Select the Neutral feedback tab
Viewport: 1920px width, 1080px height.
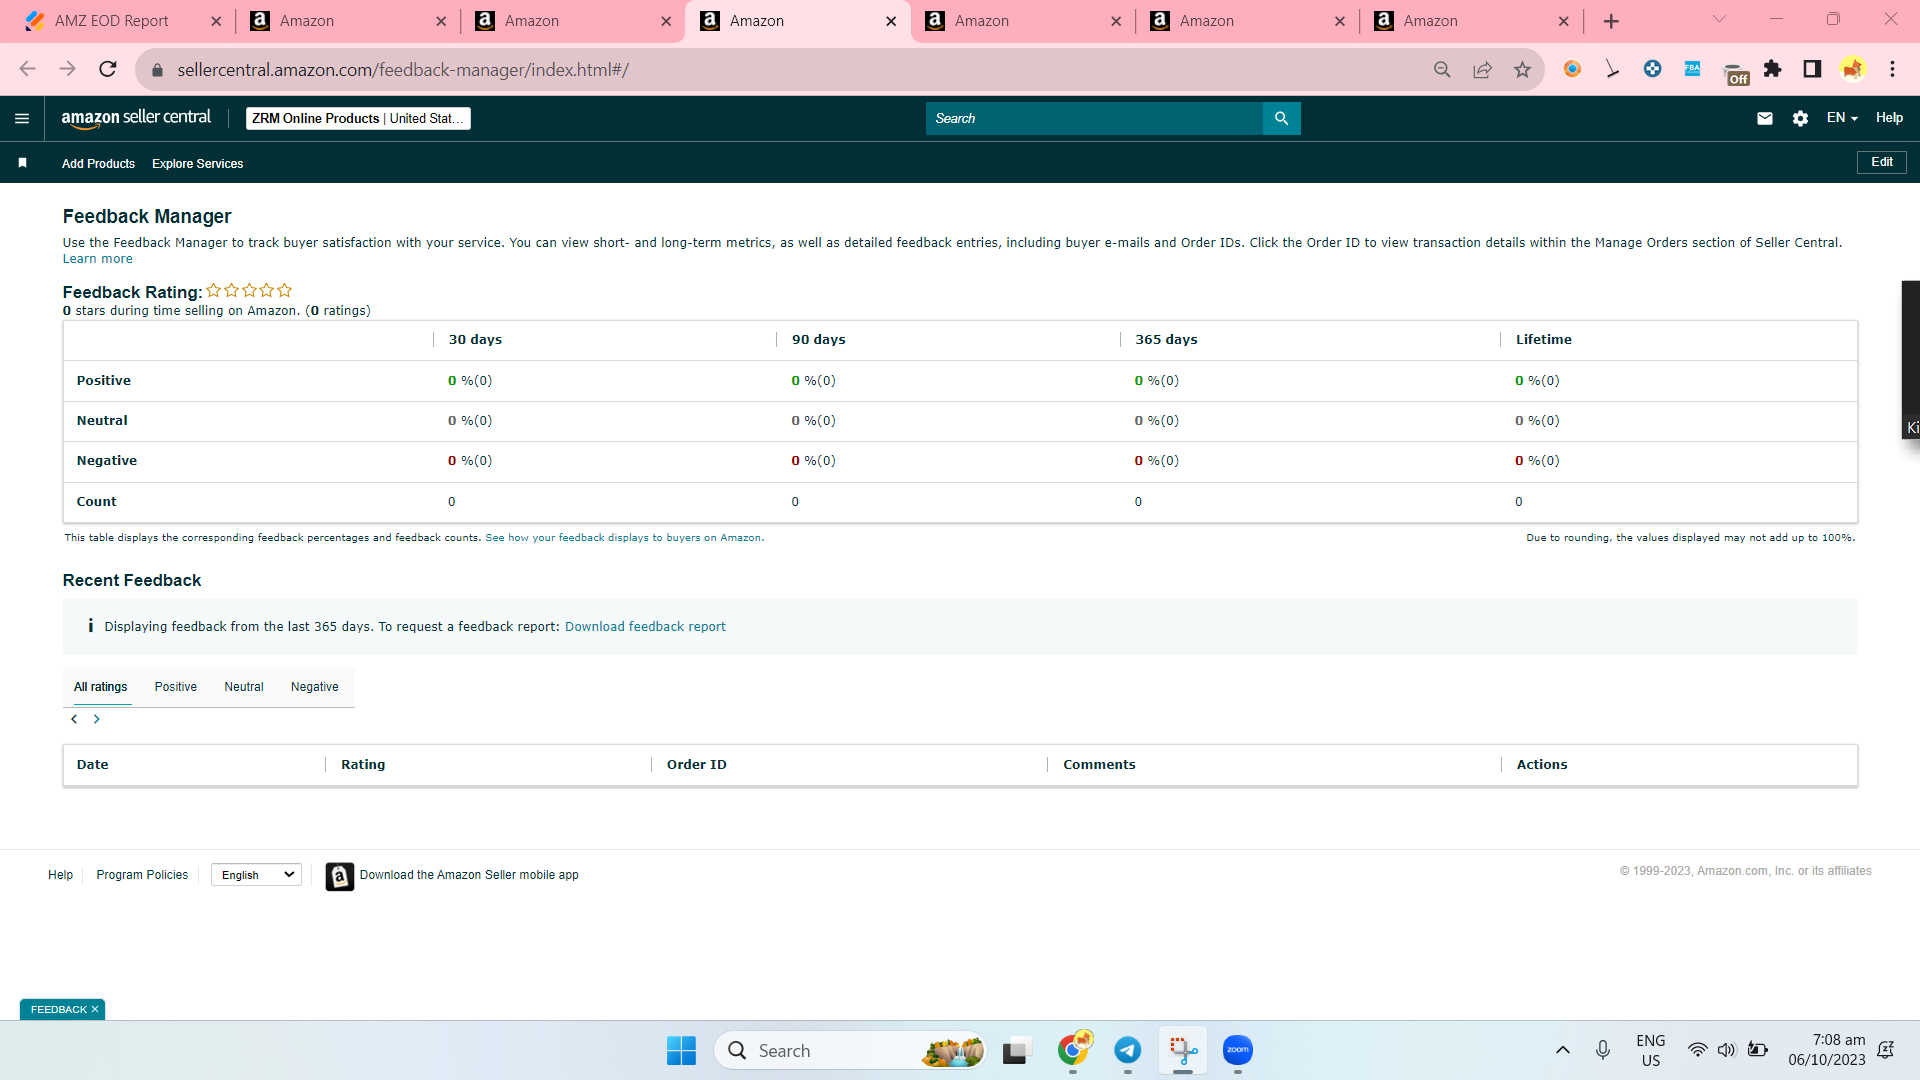[244, 687]
